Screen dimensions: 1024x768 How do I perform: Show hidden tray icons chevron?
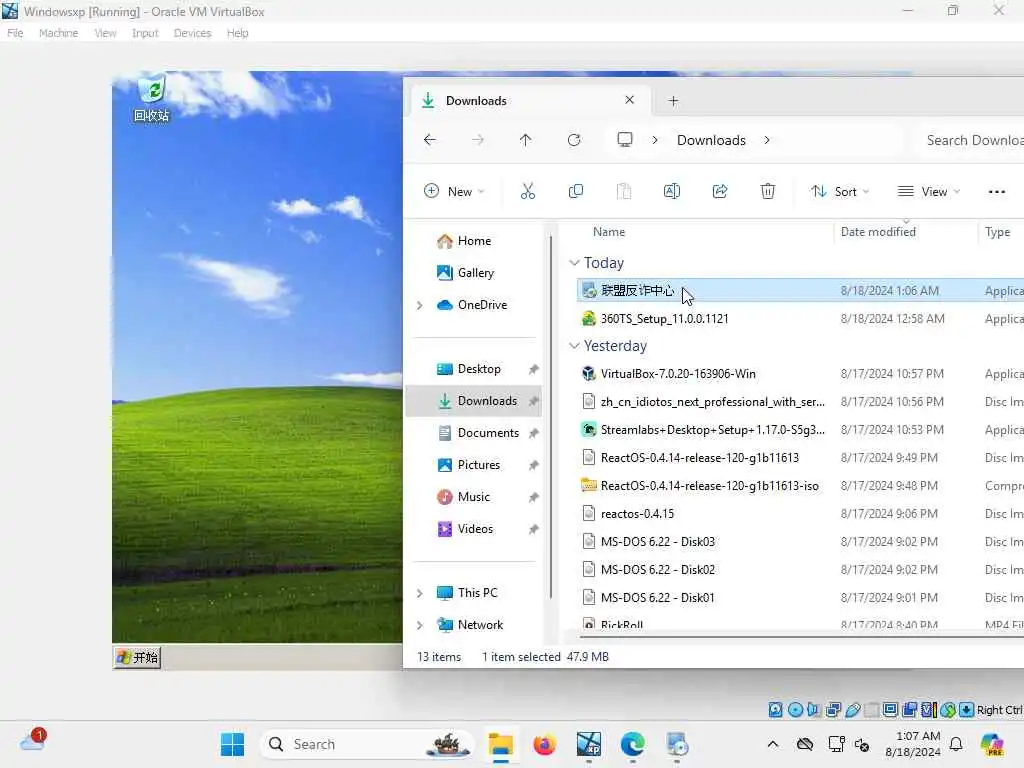tap(773, 744)
